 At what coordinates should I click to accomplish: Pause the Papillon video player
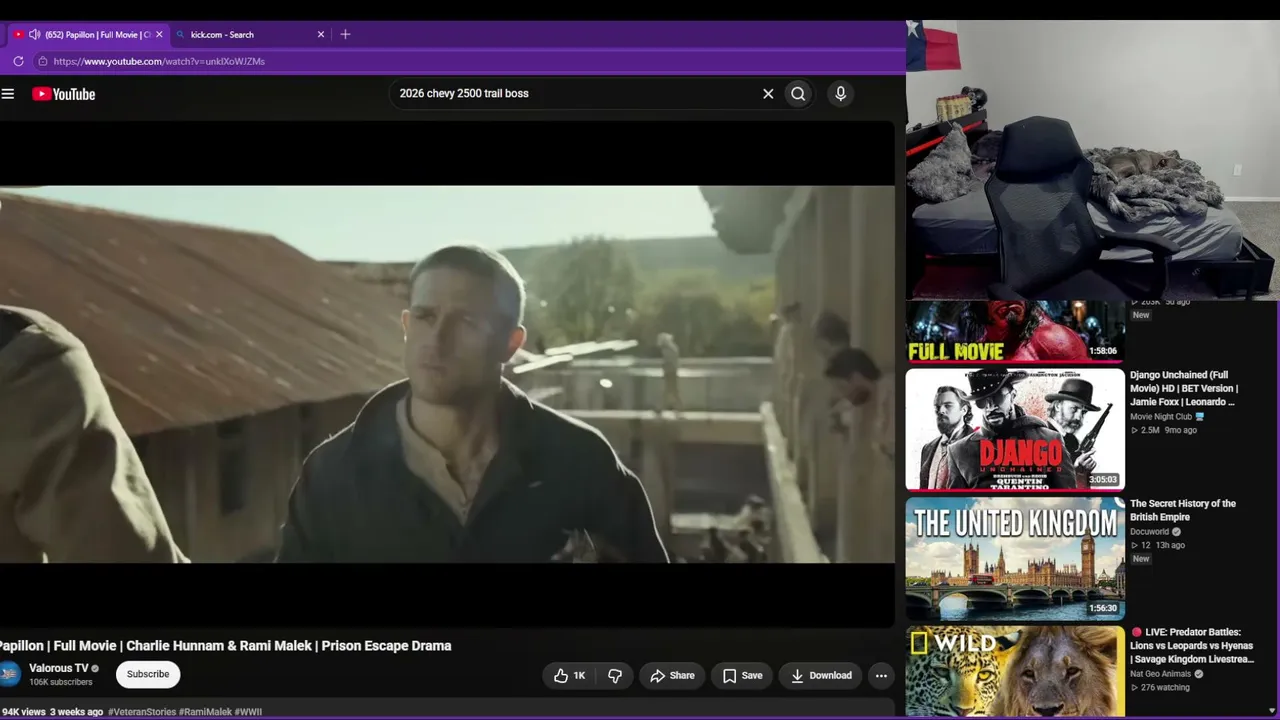(447, 374)
